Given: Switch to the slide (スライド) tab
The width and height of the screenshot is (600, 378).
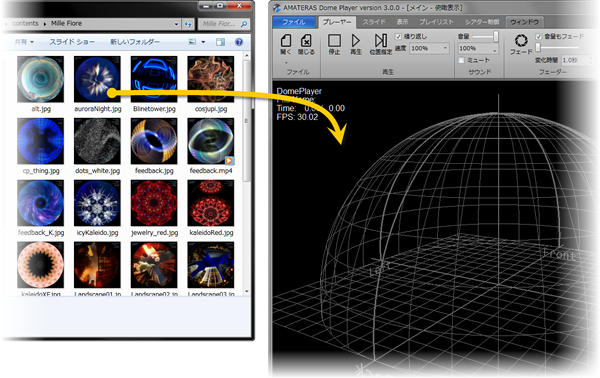Looking at the screenshot, I should 374,22.
